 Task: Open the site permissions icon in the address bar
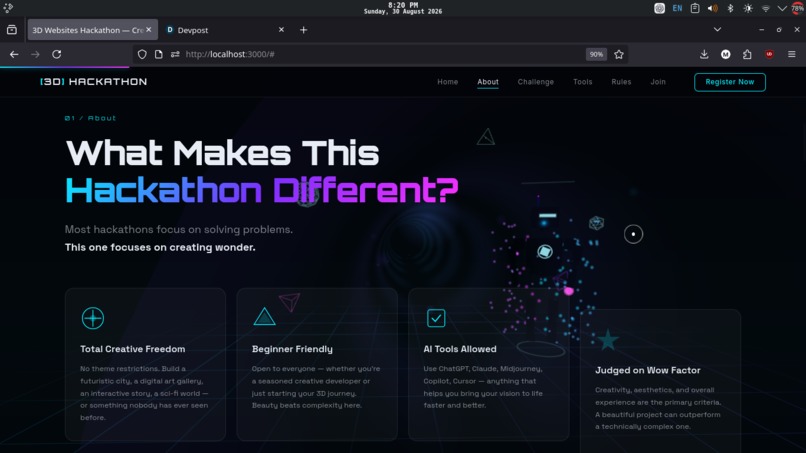click(175, 54)
